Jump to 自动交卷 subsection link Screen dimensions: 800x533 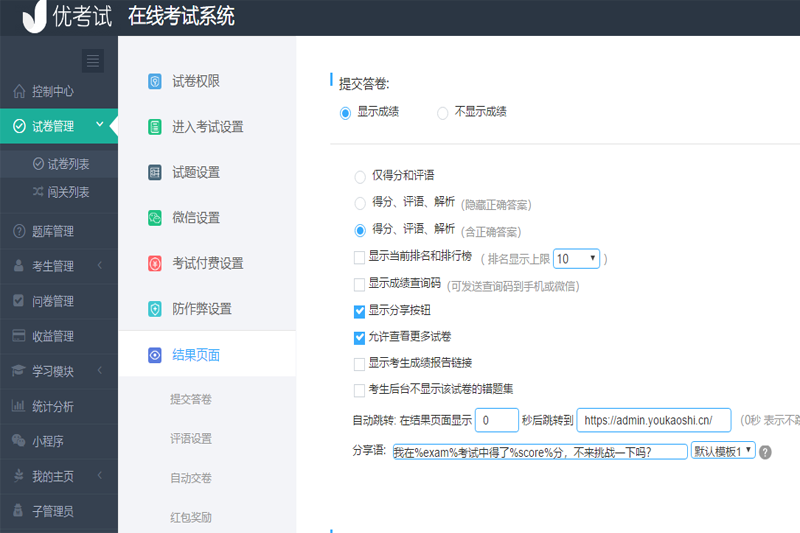tap(191, 478)
